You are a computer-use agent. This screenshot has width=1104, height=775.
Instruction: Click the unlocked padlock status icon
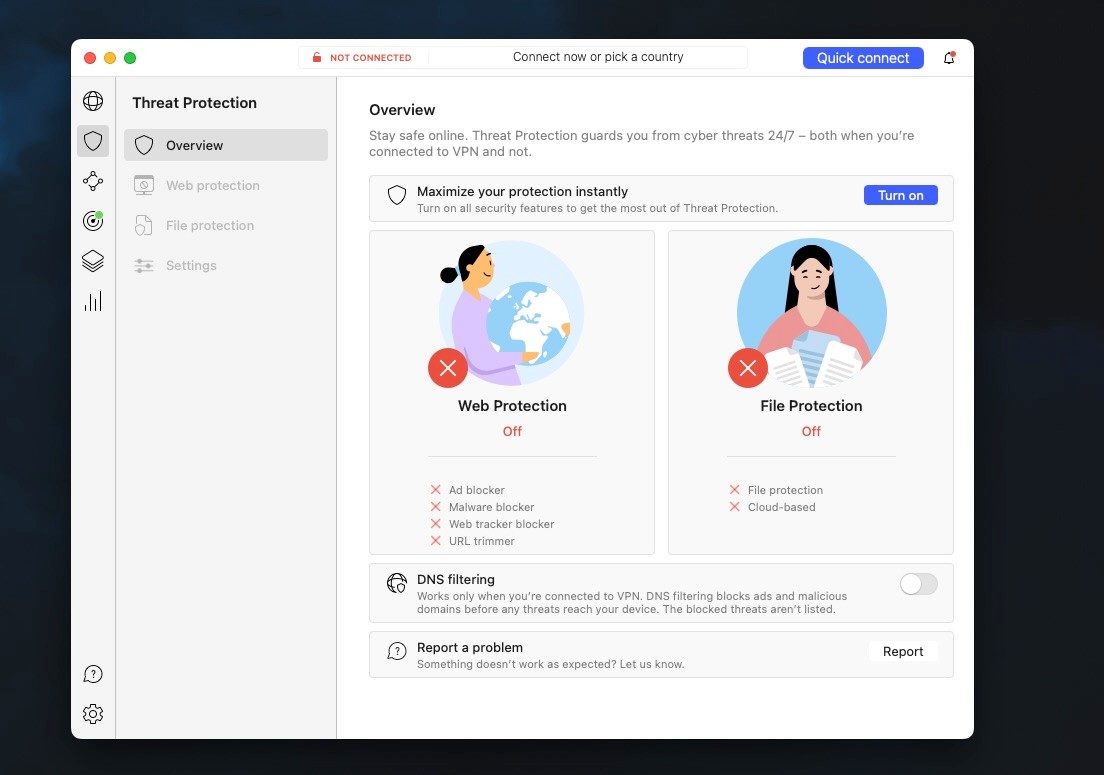tap(317, 57)
